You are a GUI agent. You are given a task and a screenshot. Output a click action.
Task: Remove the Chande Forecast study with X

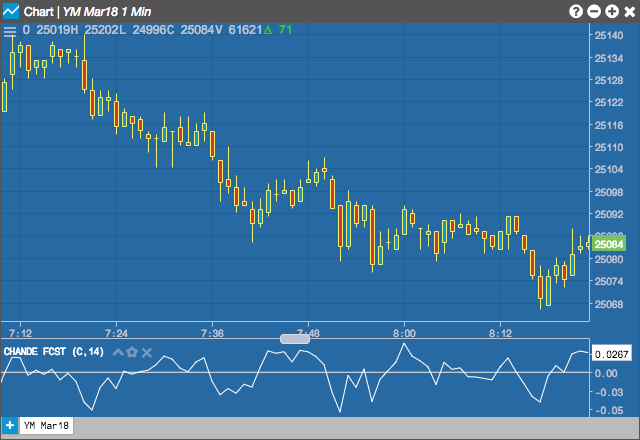pos(147,352)
